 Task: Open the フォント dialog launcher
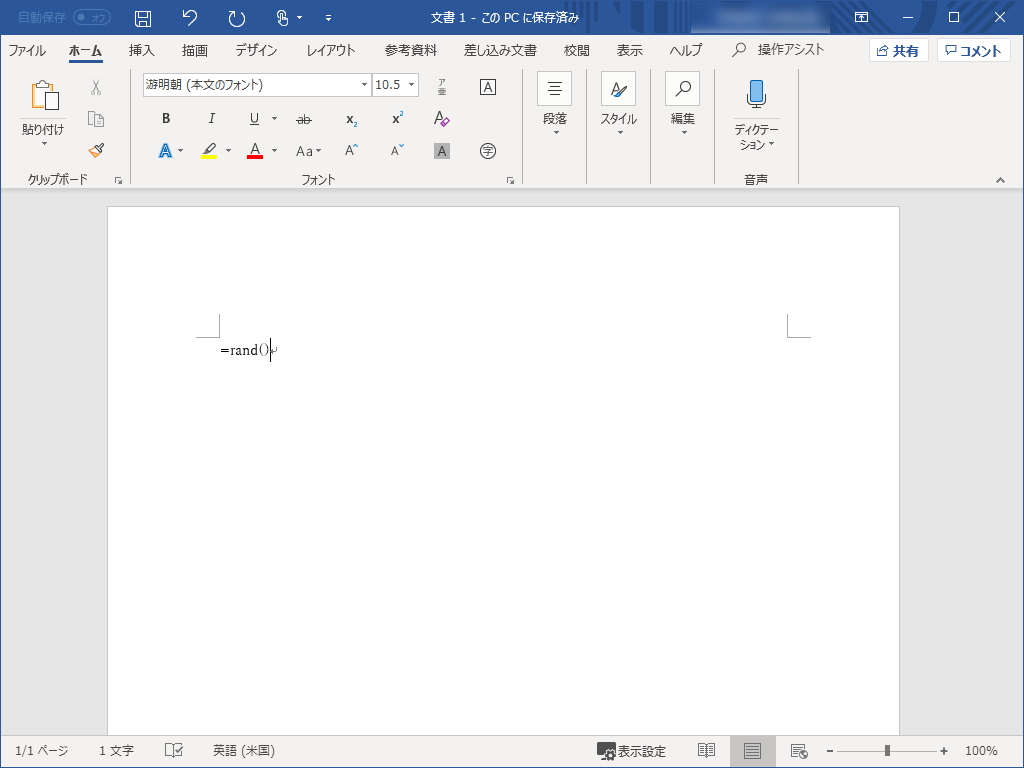pos(511,181)
